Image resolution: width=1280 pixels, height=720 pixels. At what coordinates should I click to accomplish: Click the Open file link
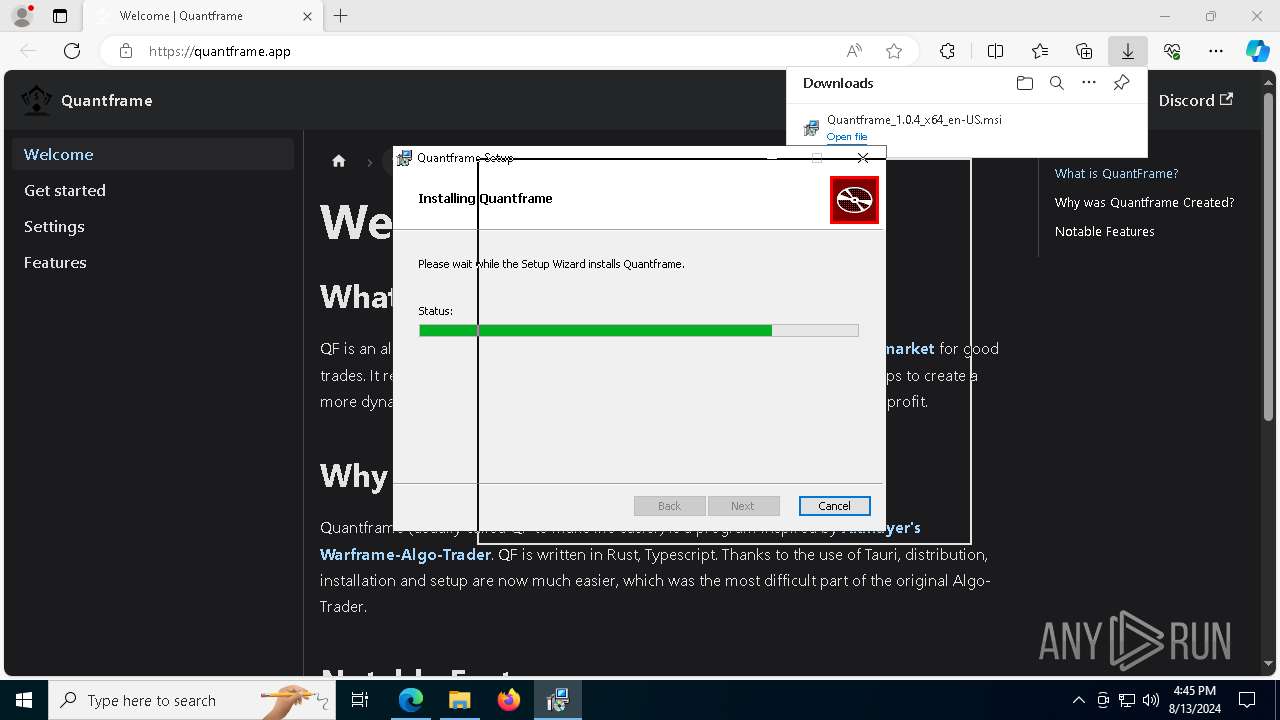pos(847,137)
